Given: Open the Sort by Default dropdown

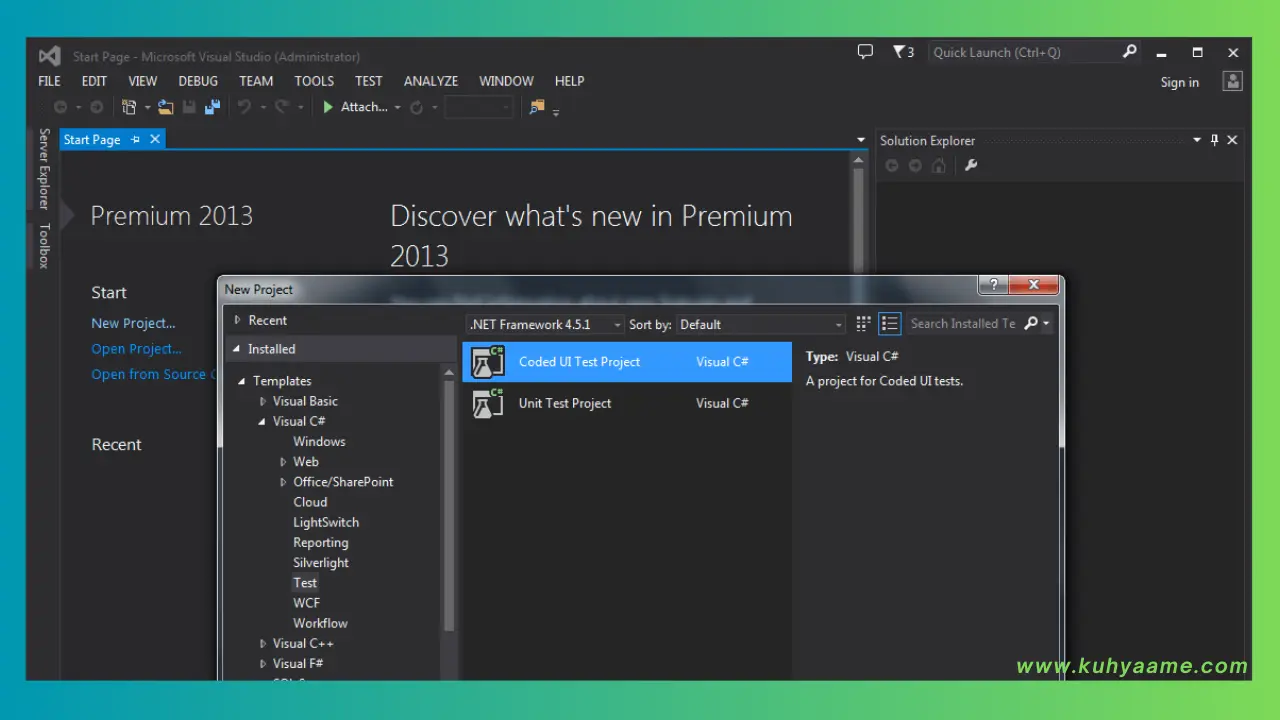Looking at the screenshot, I should (762, 325).
